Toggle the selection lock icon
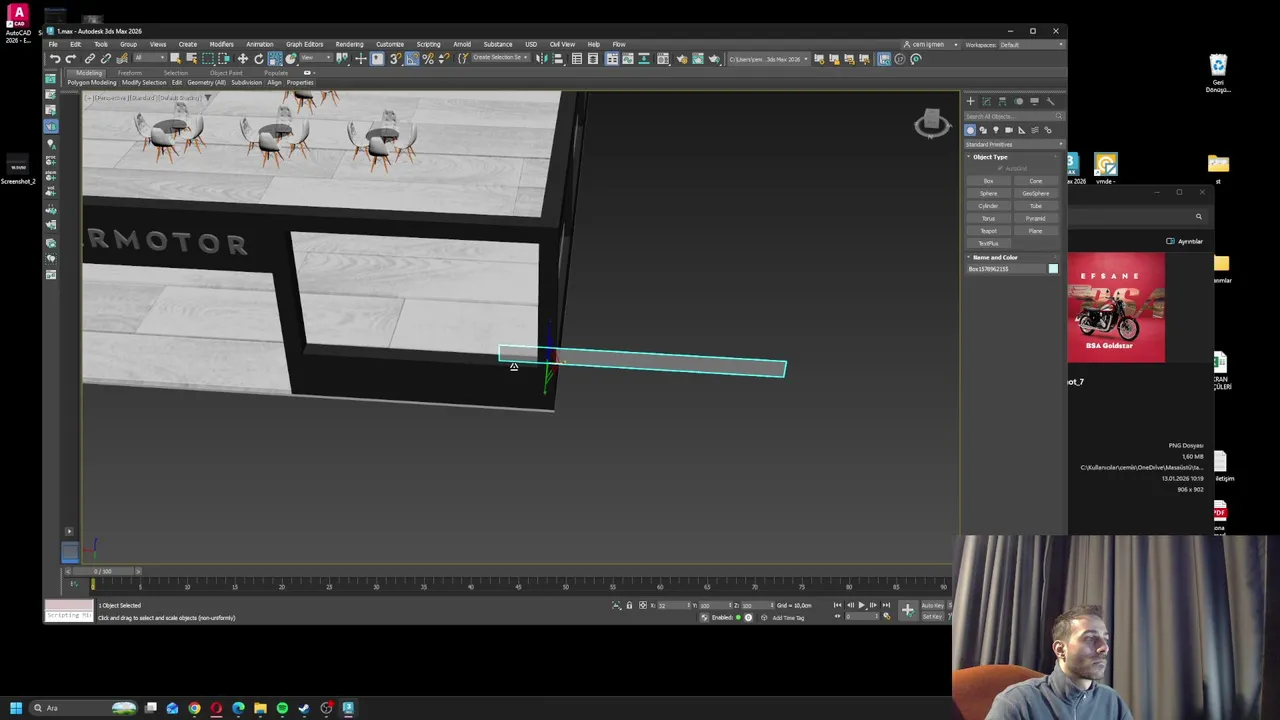Viewport: 1280px width, 720px height. (629, 605)
